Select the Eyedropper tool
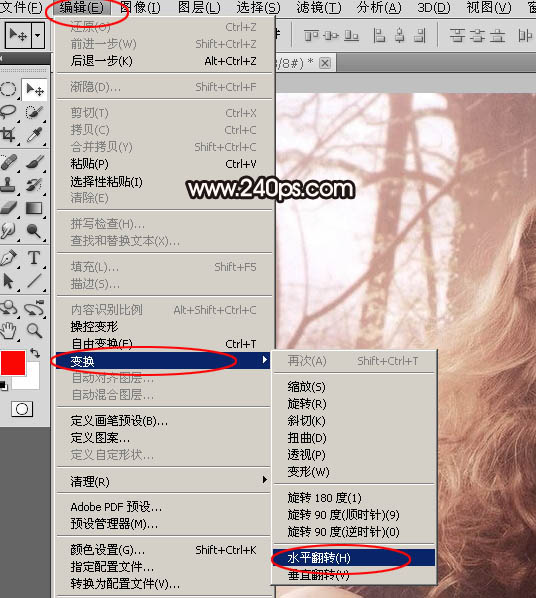The width and height of the screenshot is (536, 598). tap(35, 135)
